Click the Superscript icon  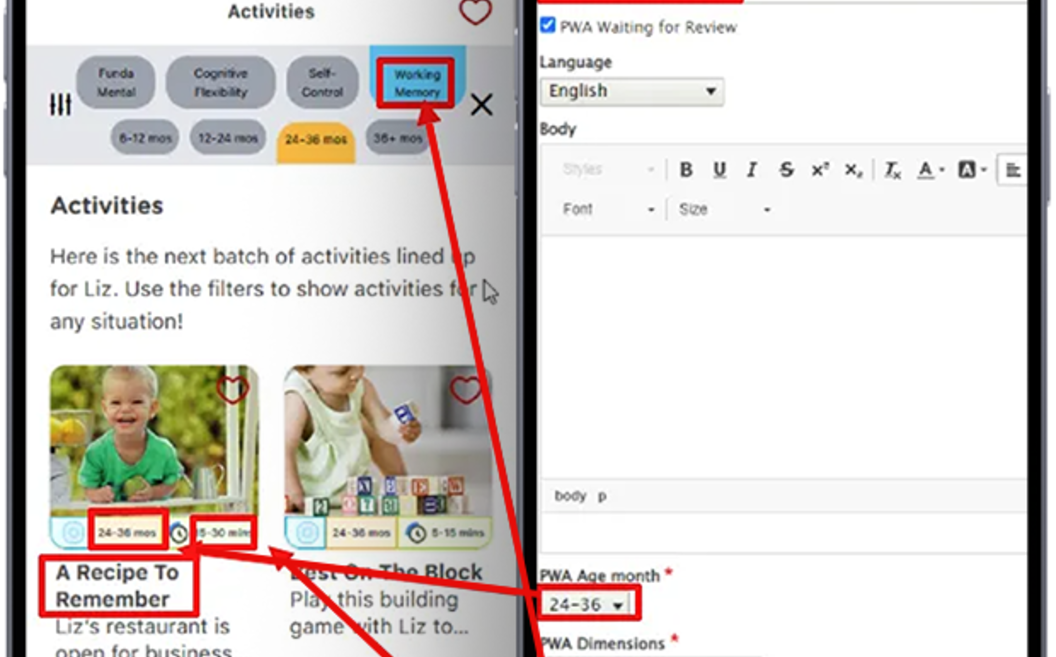pyautogui.click(x=820, y=170)
